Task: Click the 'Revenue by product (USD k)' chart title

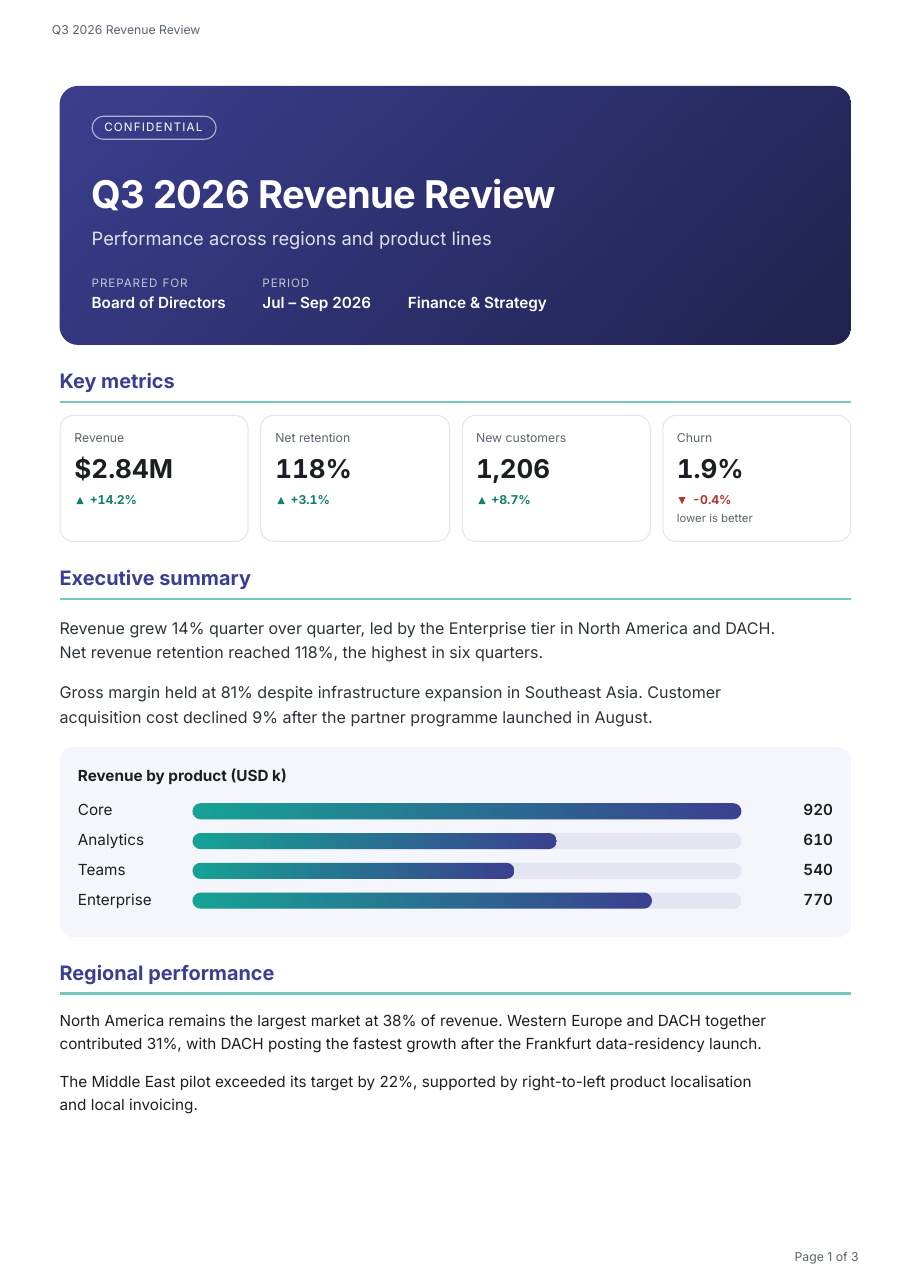Action: (182, 776)
